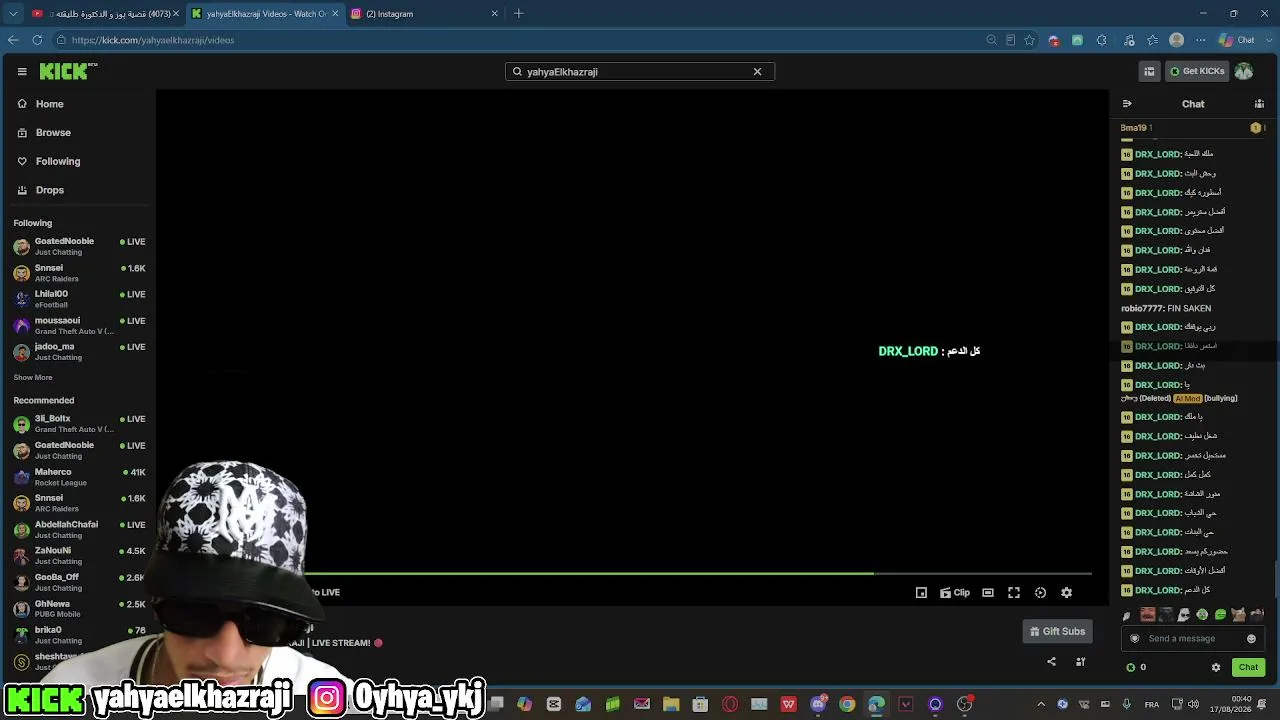
Task: Open the leaderboard icon beside Get KICKs
Action: coord(1149,71)
